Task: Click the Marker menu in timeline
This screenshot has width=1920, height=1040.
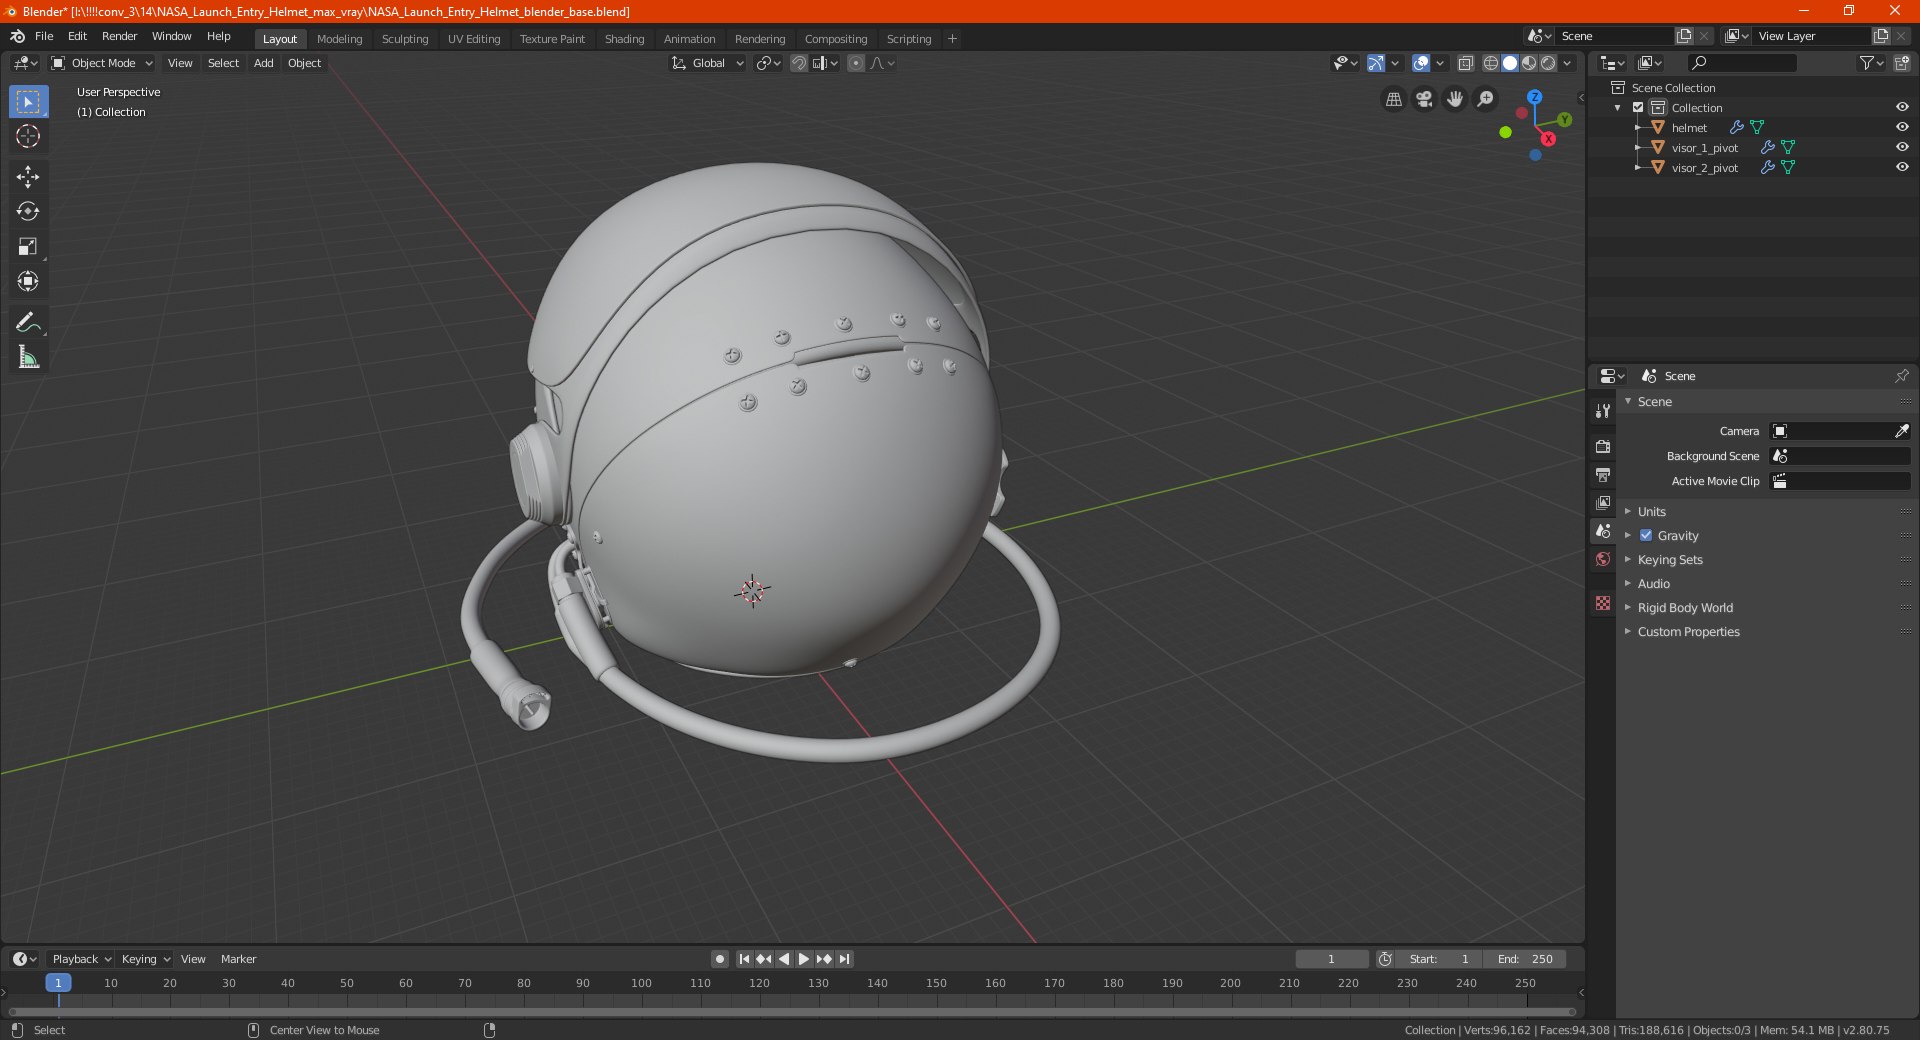Action: click(238, 959)
